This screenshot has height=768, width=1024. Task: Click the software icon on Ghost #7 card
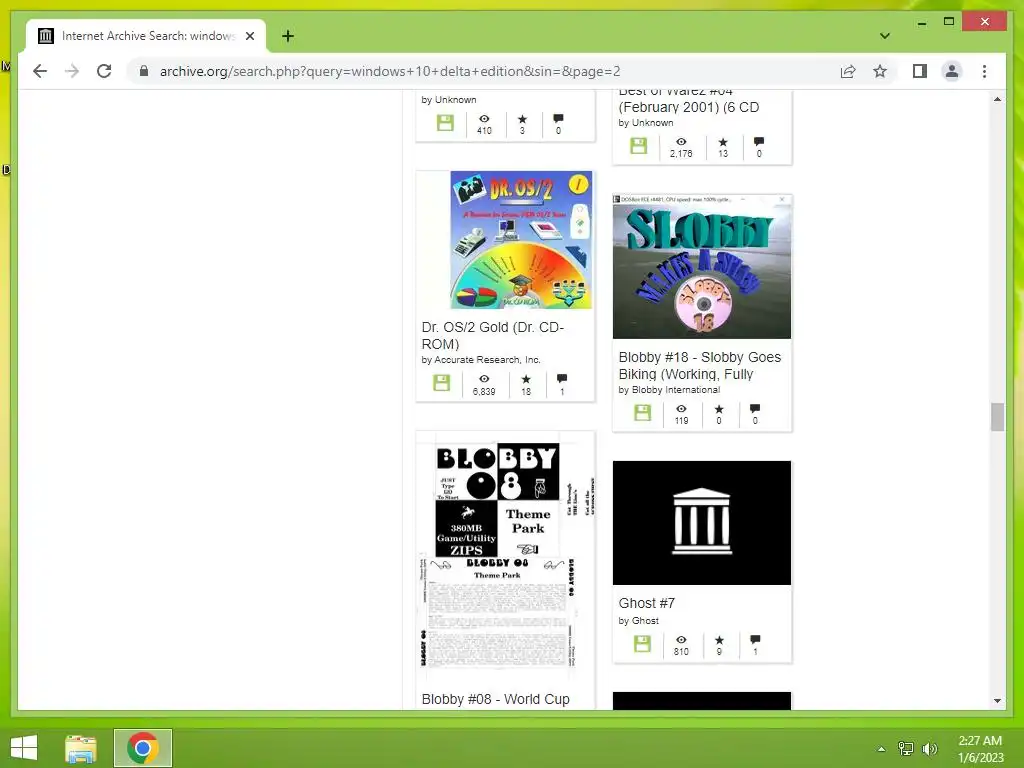(642, 643)
